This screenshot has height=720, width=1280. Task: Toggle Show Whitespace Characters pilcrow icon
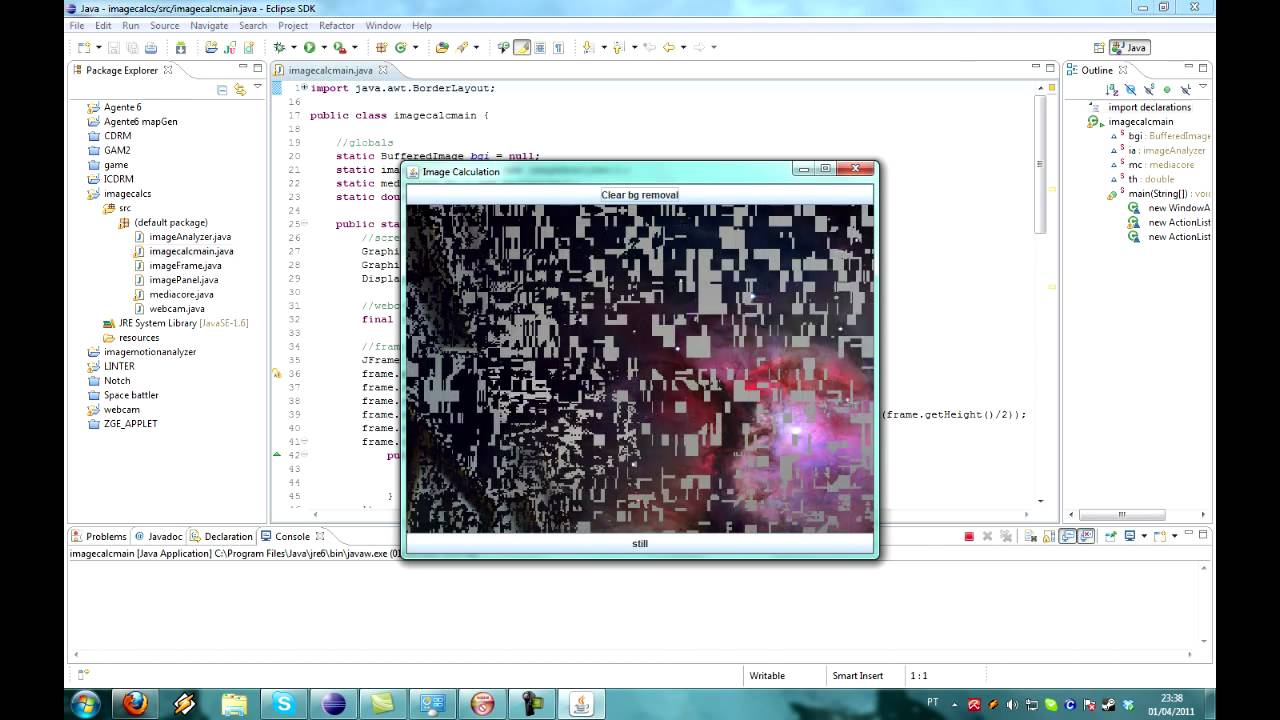tap(558, 47)
